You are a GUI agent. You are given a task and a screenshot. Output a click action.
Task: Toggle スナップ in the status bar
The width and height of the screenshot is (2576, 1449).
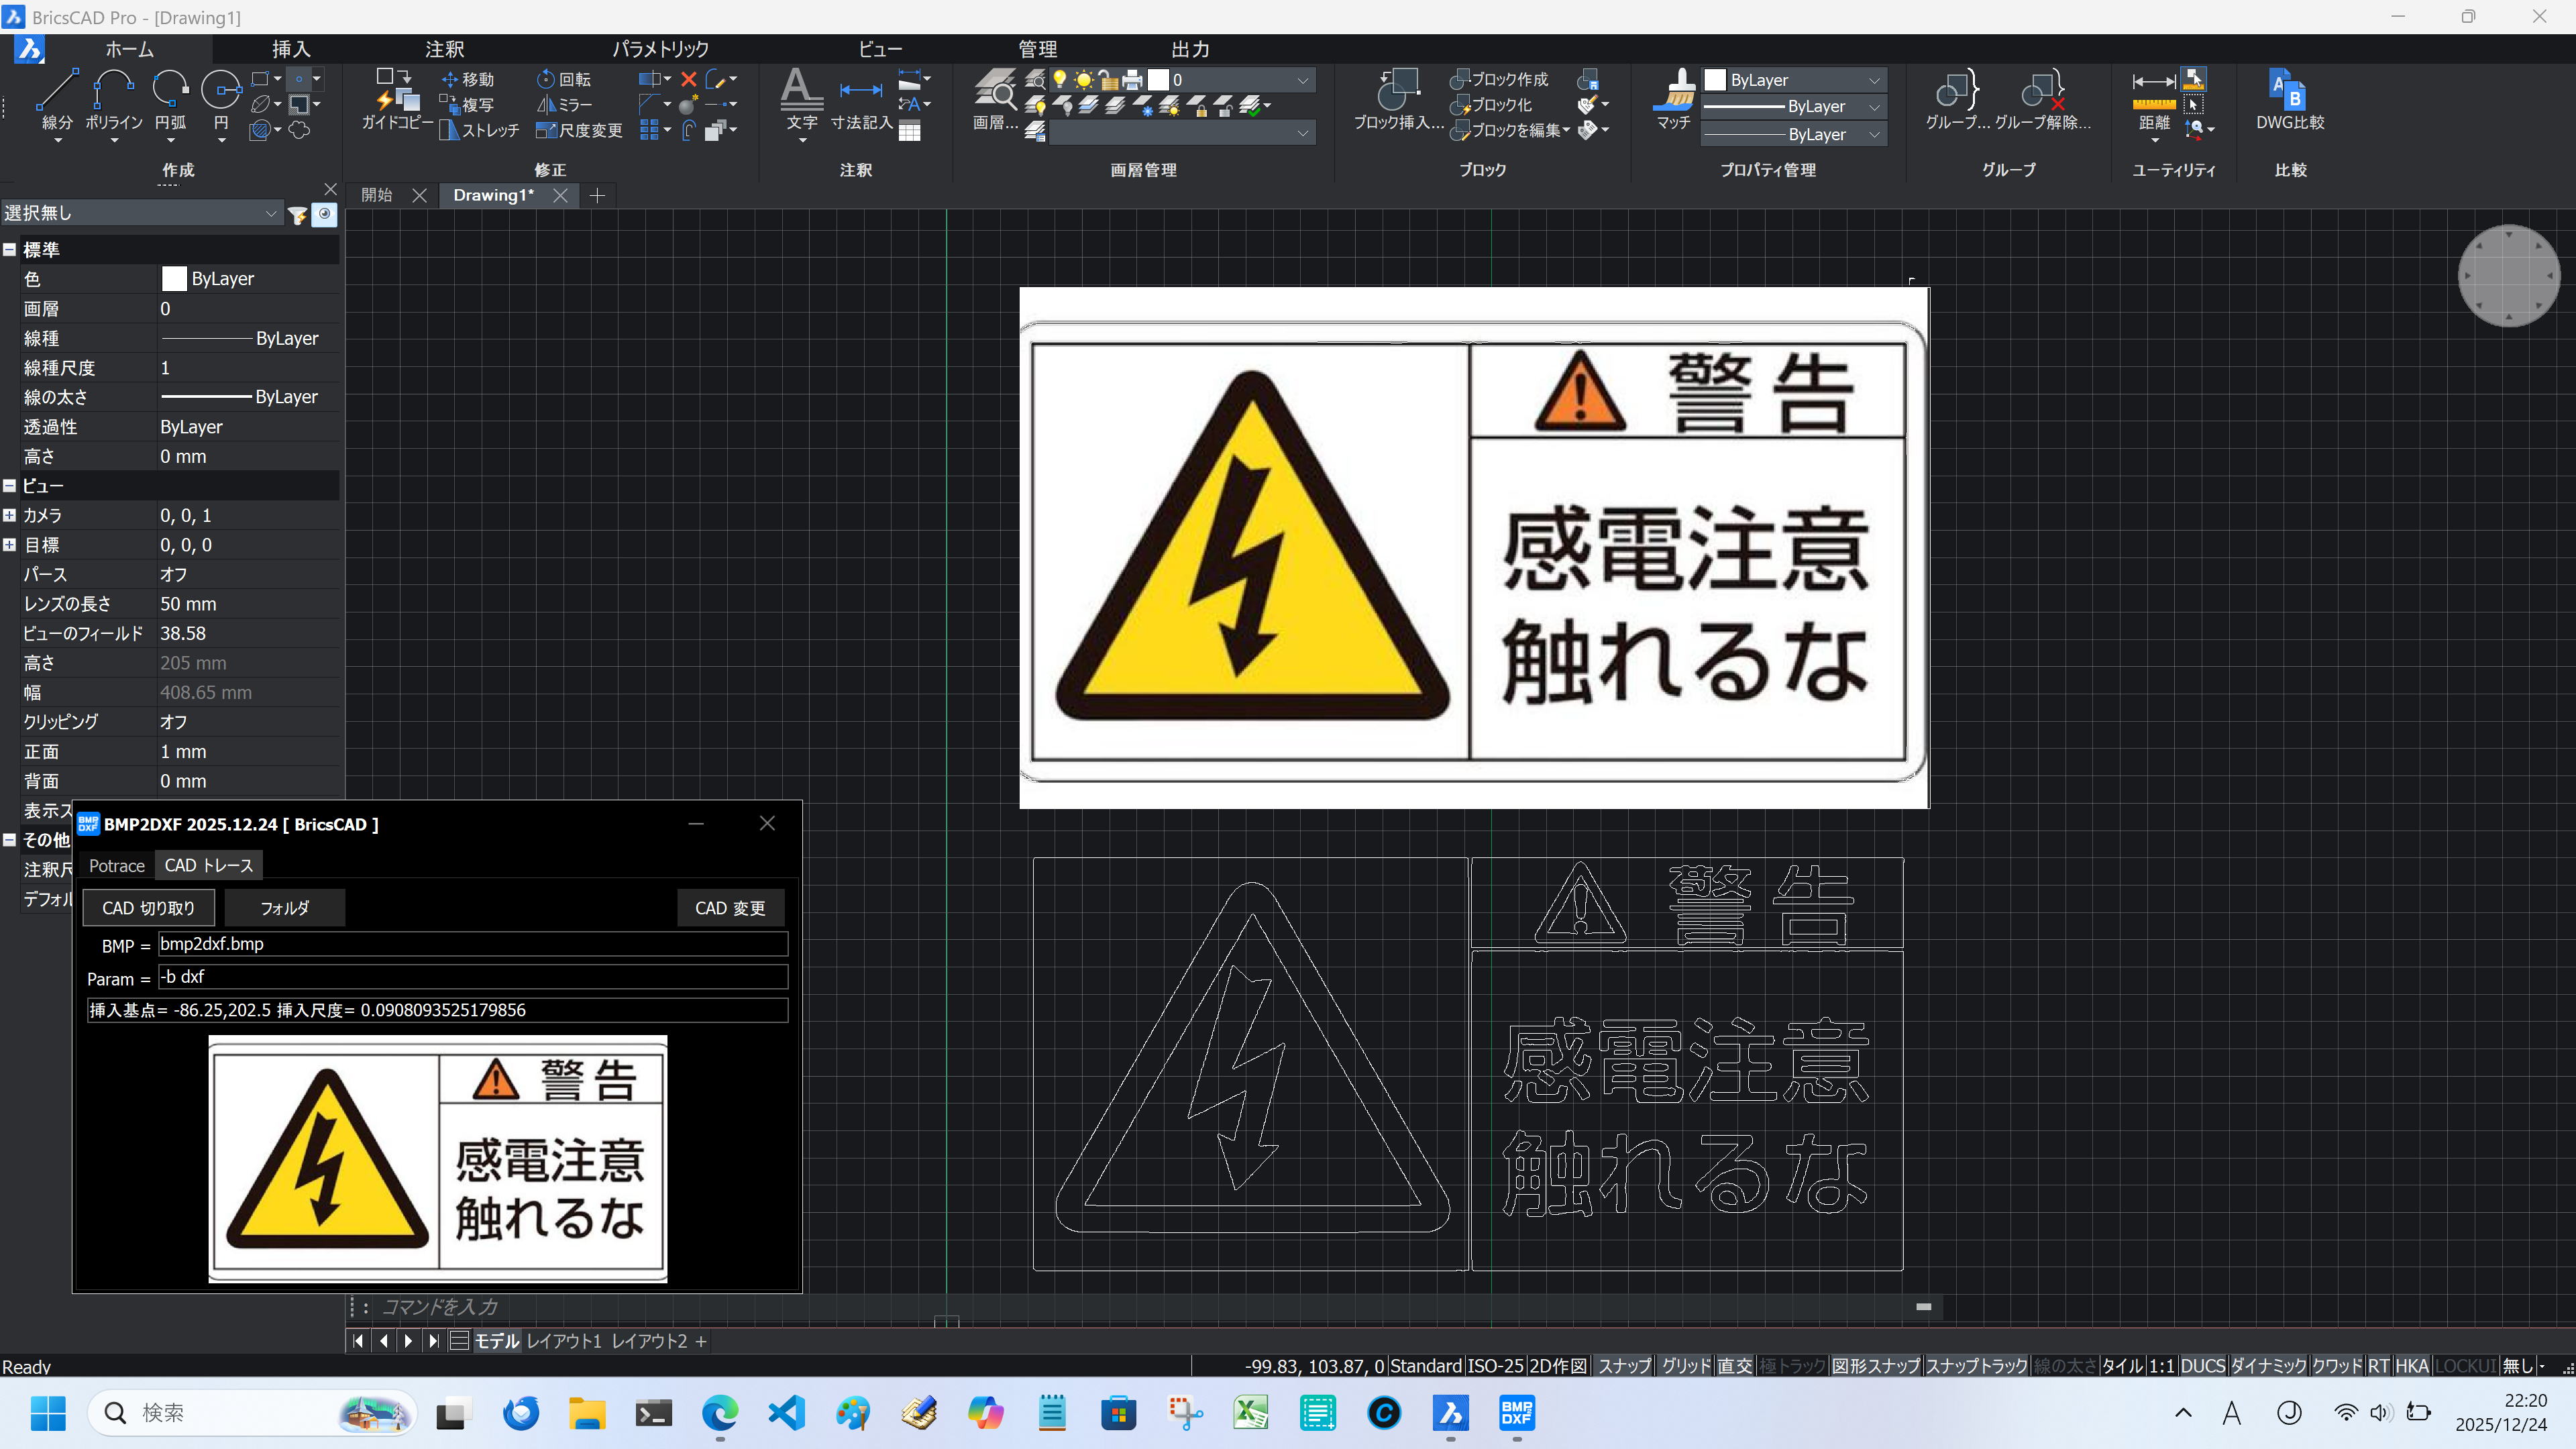click(x=1623, y=1366)
